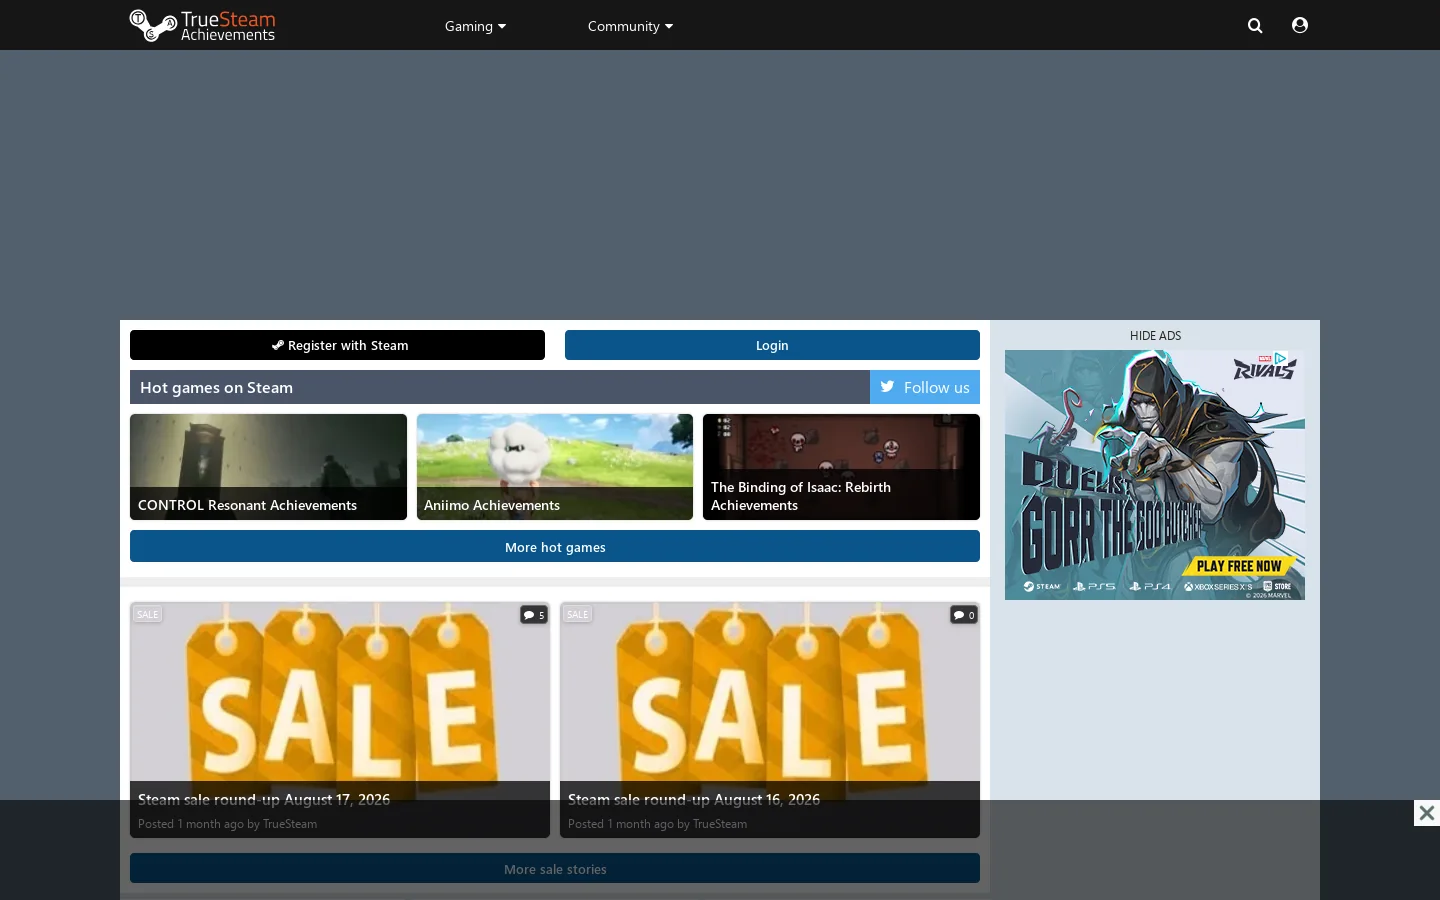Open The Binding of Isaac: Rebirth card
This screenshot has width=1440, height=900.
click(841, 467)
